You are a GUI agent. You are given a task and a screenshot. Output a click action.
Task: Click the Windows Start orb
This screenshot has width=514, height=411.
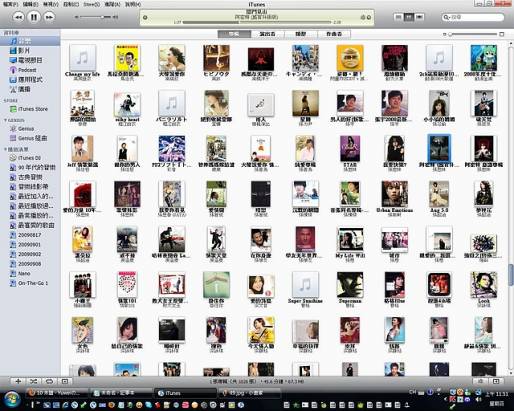12,399
